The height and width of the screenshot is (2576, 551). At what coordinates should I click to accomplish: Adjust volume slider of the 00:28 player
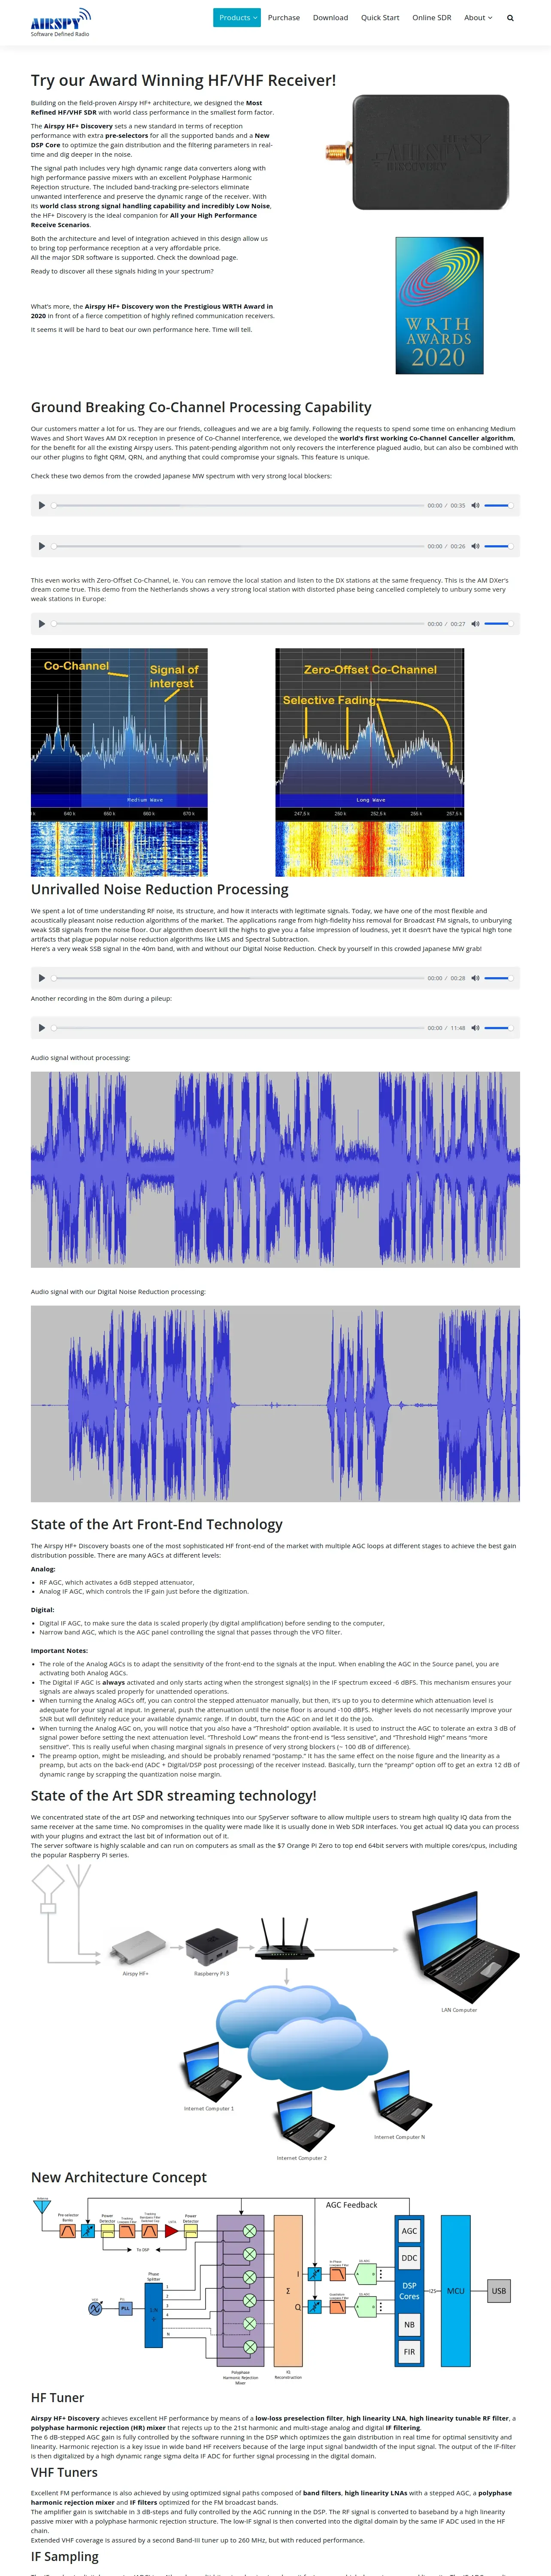(x=499, y=978)
